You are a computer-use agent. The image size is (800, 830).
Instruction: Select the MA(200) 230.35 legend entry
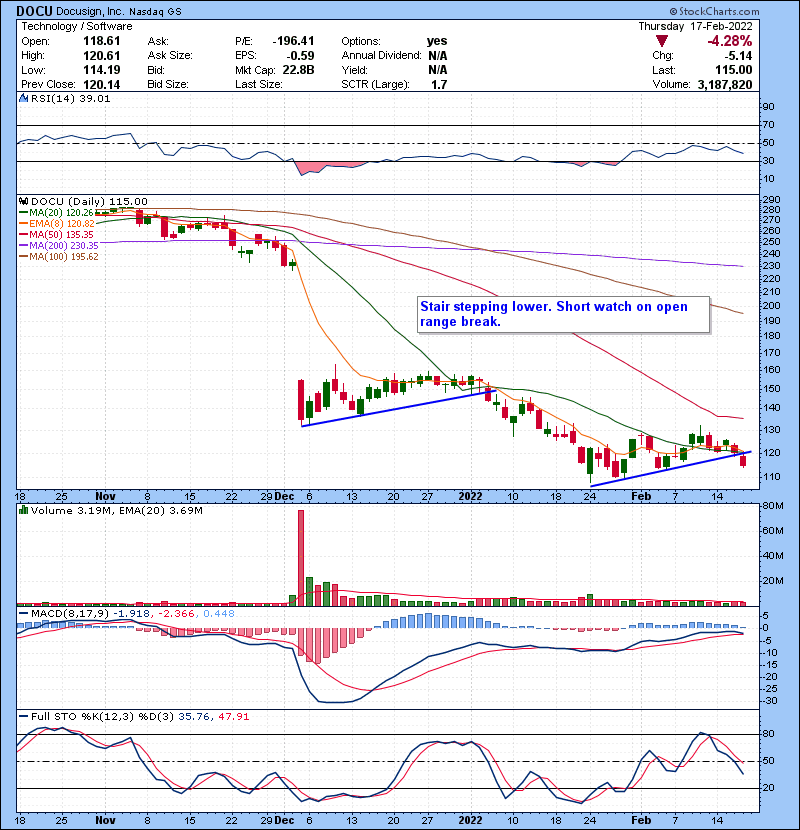[x=59, y=246]
